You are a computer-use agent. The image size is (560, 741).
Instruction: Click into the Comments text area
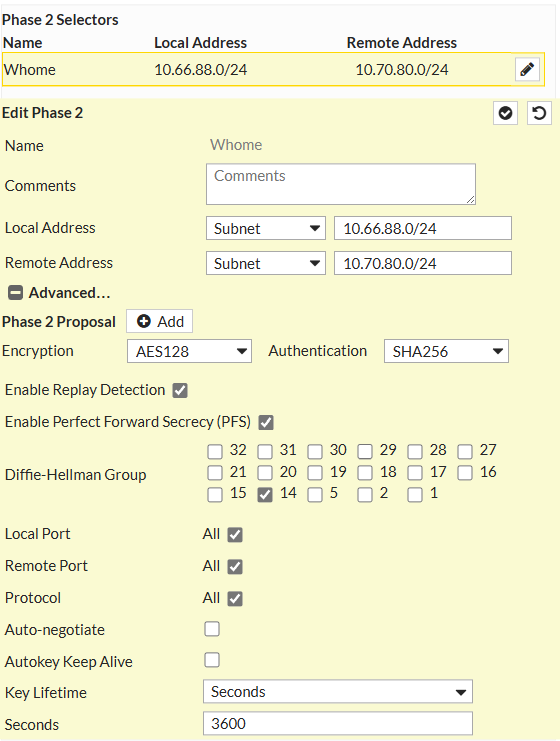(341, 184)
